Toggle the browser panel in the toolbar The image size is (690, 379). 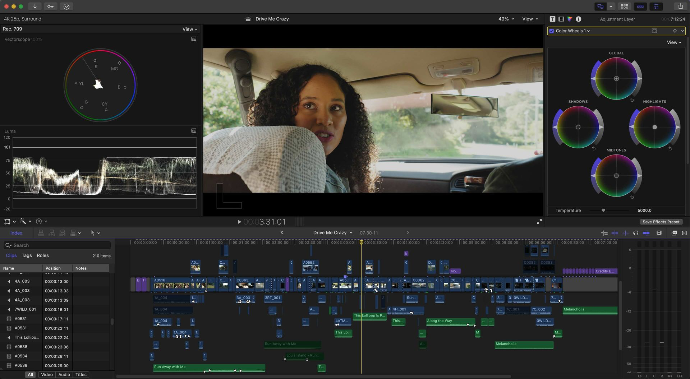coord(624,6)
